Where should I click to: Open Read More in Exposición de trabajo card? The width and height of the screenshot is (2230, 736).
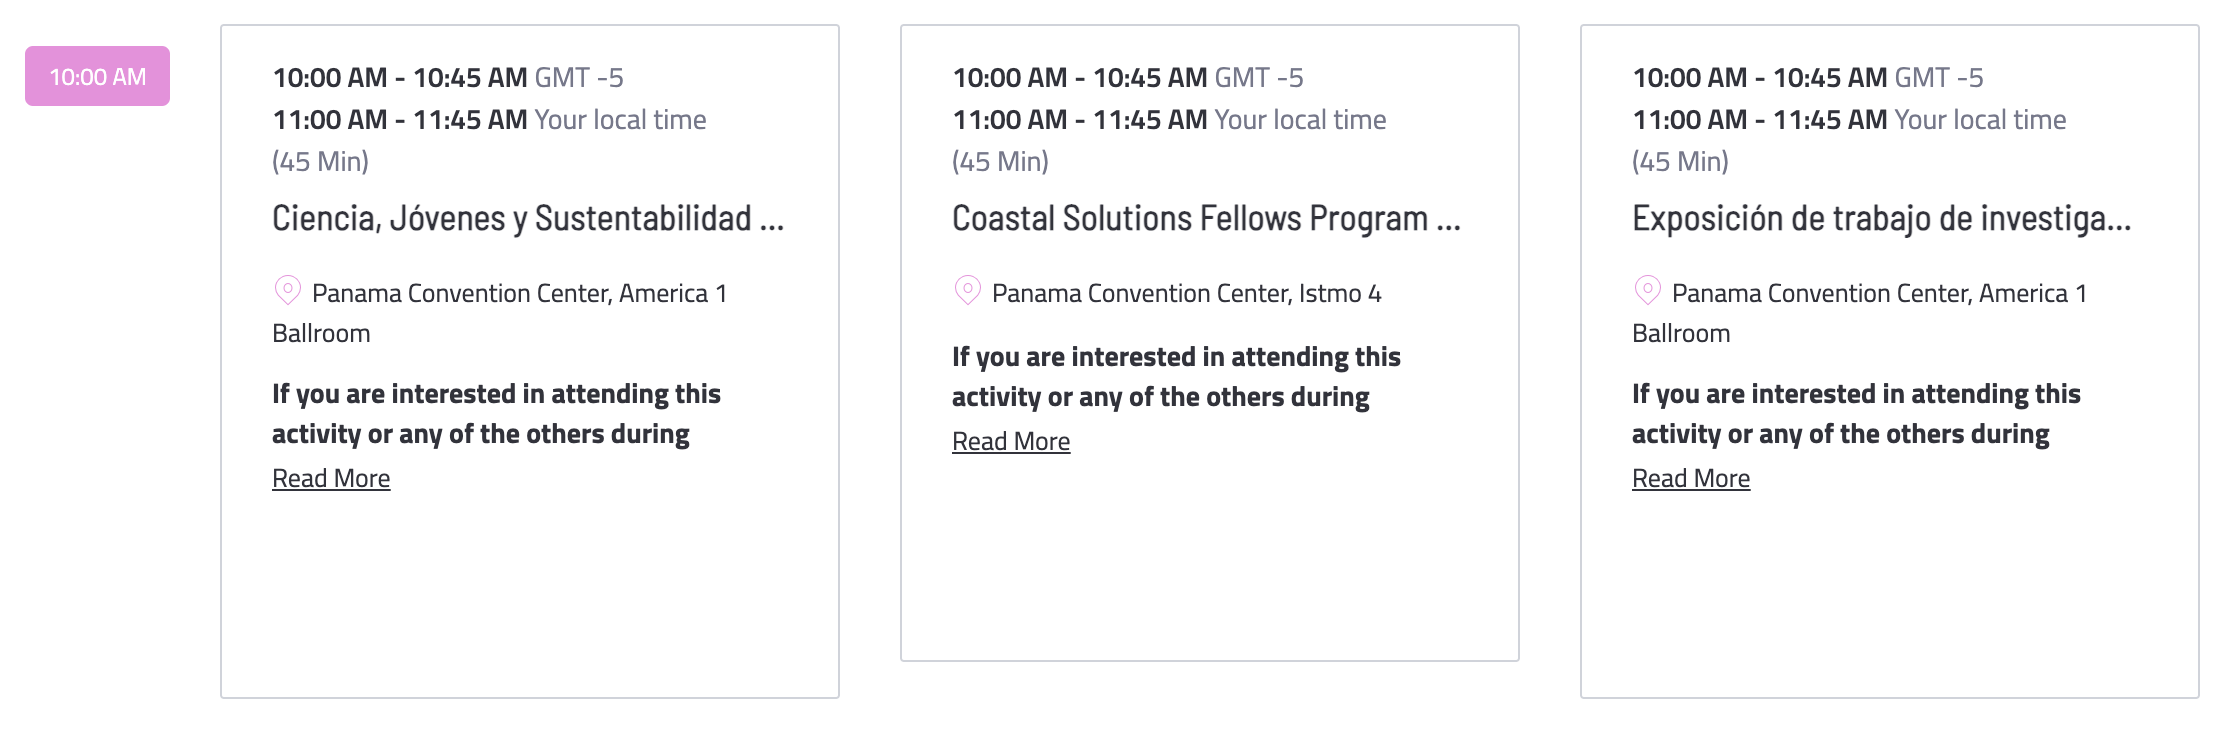(1691, 478)
